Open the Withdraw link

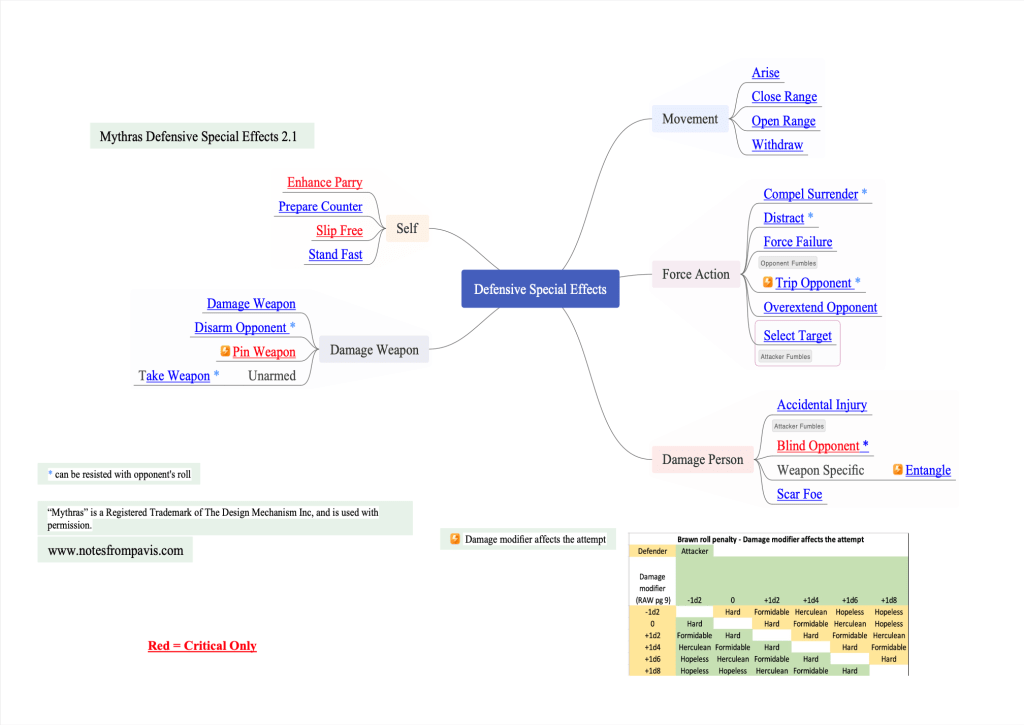pyautogui.click(x=777, y=145)
